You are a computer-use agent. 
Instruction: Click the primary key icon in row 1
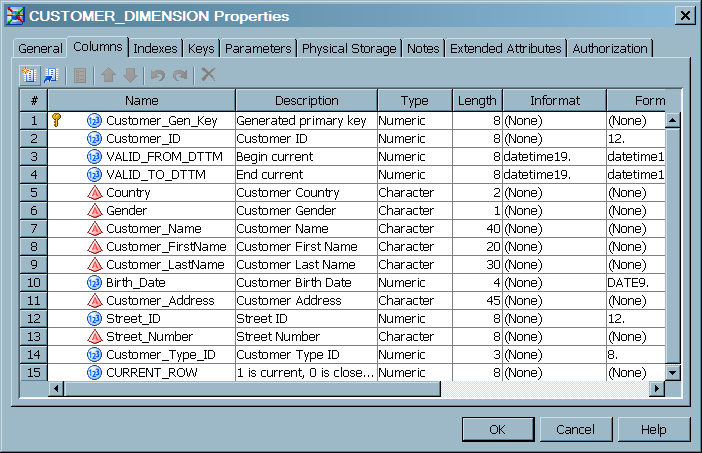(57, 120)
